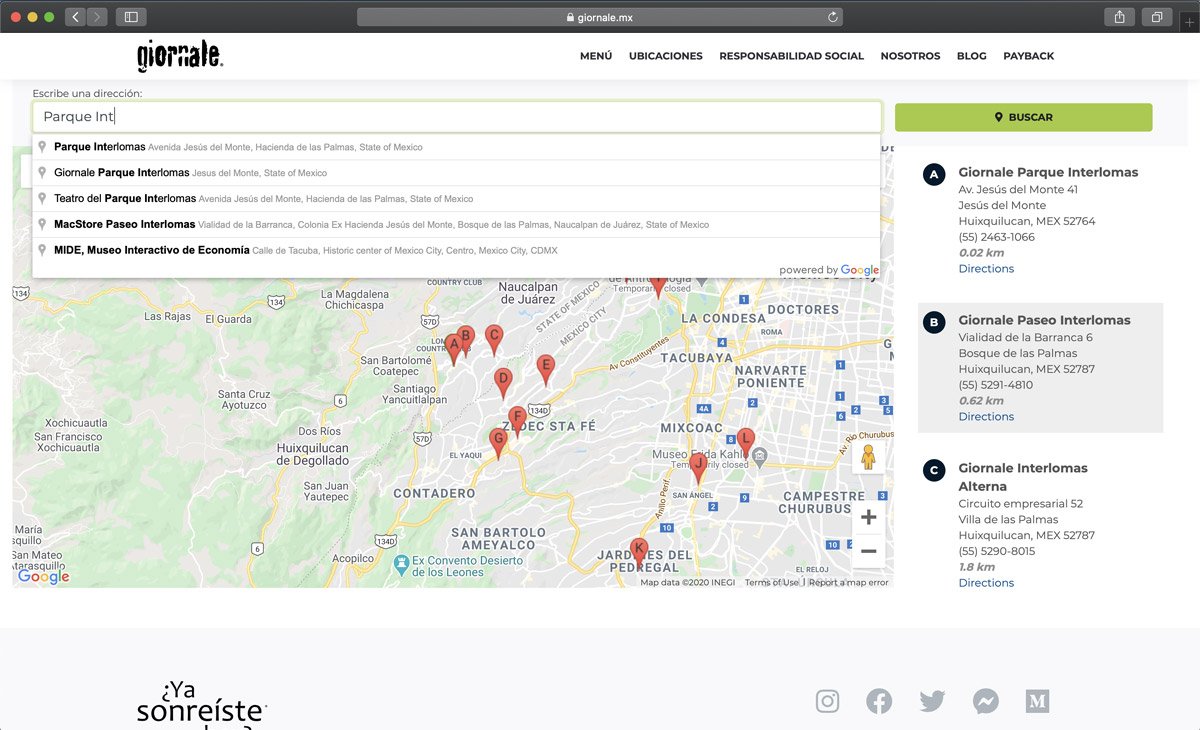Select map marker A
The height and width of the screenshot is (730, 1200).
tap(453, 350)
